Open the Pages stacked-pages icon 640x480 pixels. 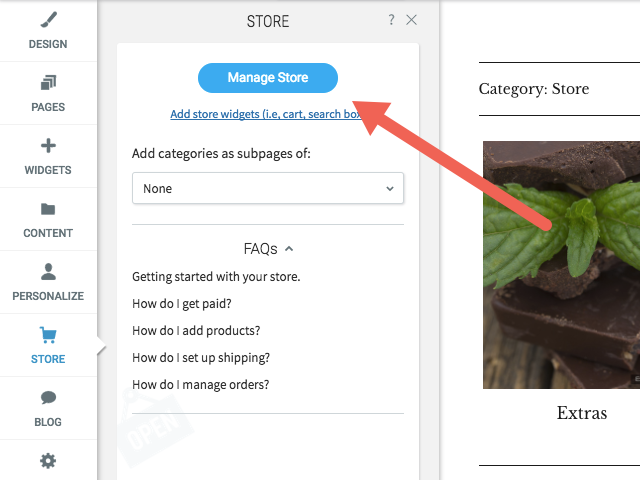(48, 83)
